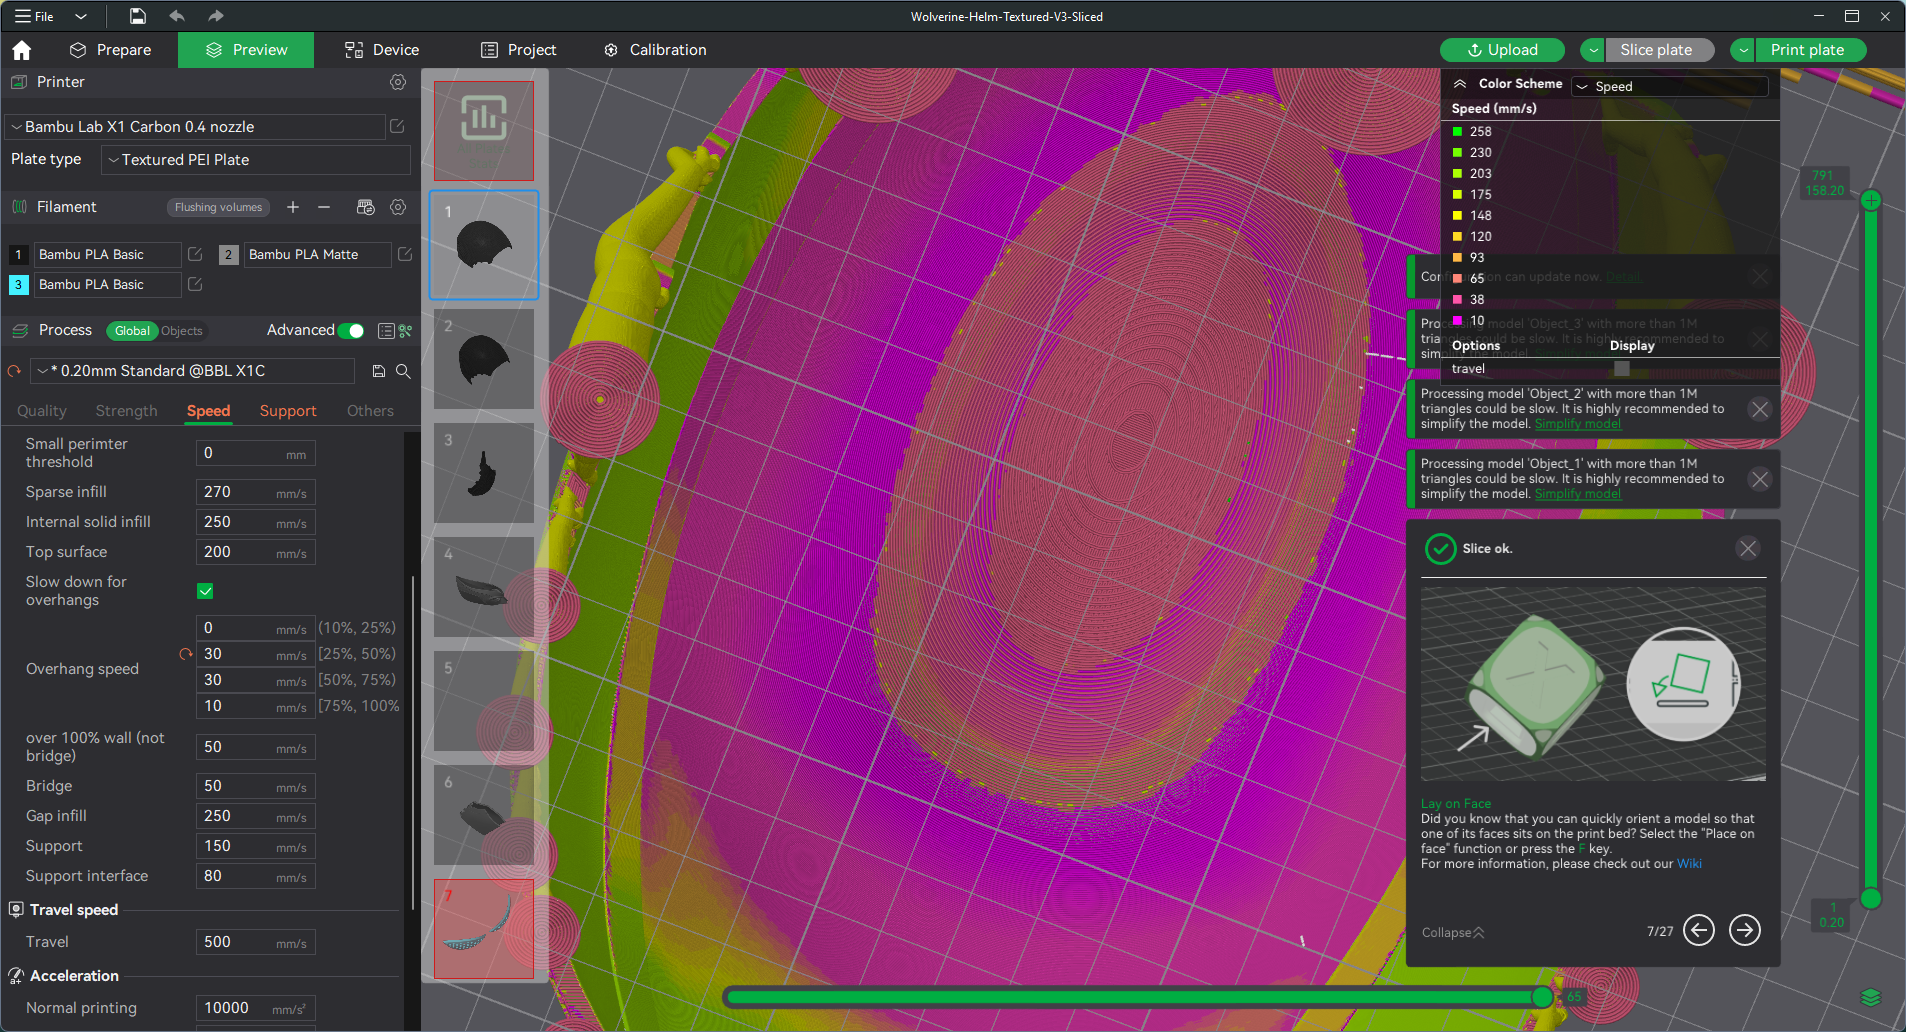
Task: Edit filament 1 Bambu PLA Basic preset
Action: (195, 254)
